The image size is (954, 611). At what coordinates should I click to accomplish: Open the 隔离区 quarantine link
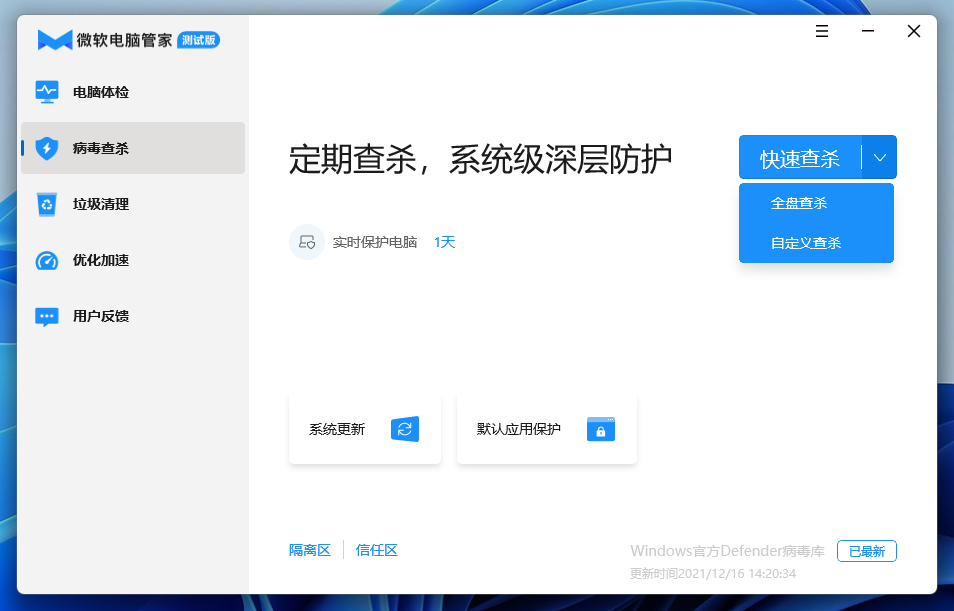310,551
